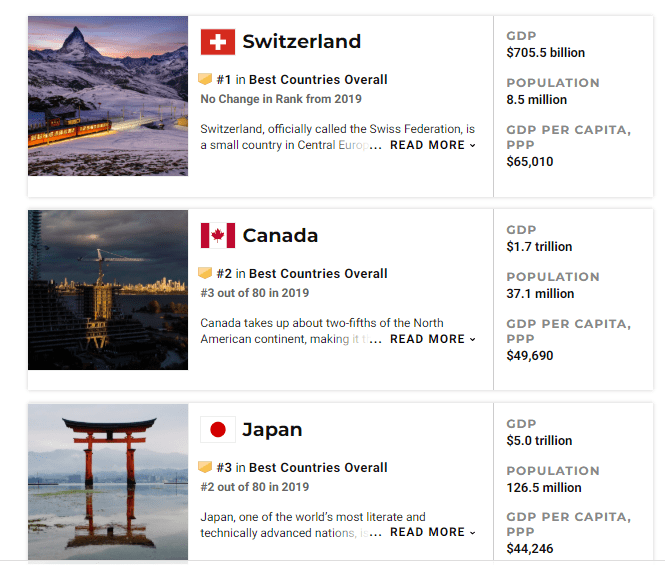
Task: Click Switzerland's Best Countries Overall link
Action: tap(318, 80)
